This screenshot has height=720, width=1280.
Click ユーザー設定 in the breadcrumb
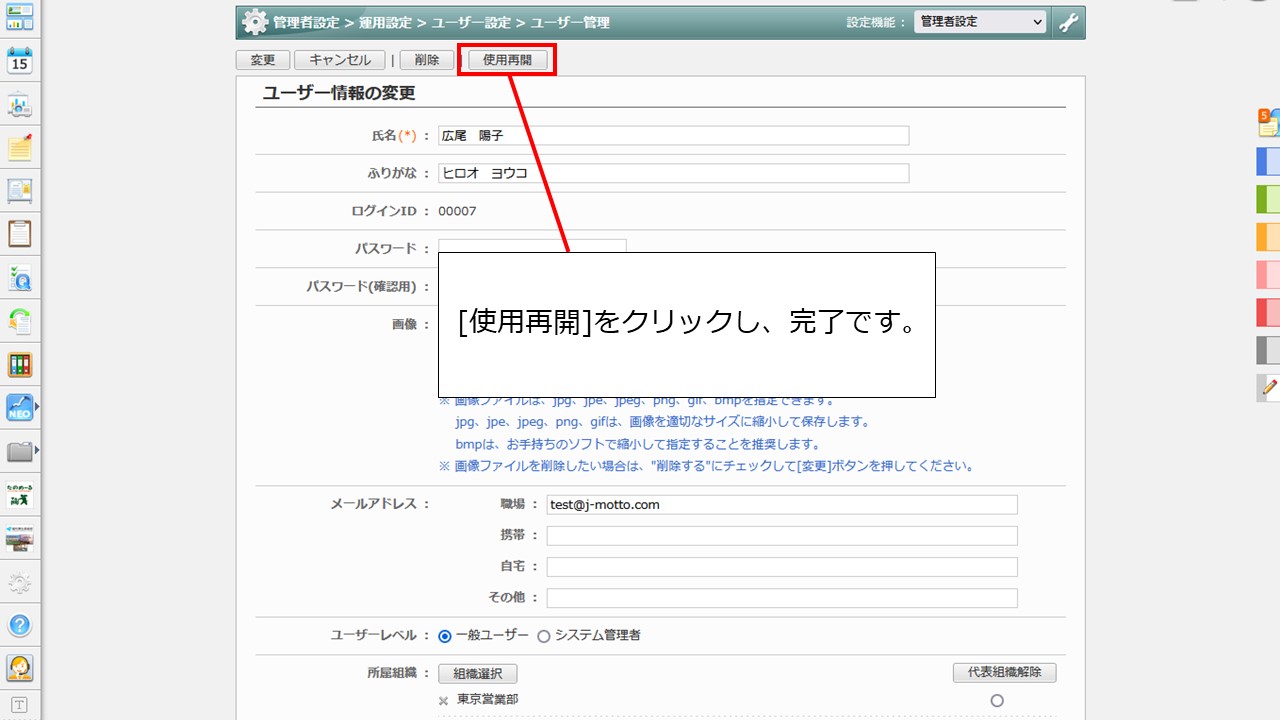(x=471, y=22)
